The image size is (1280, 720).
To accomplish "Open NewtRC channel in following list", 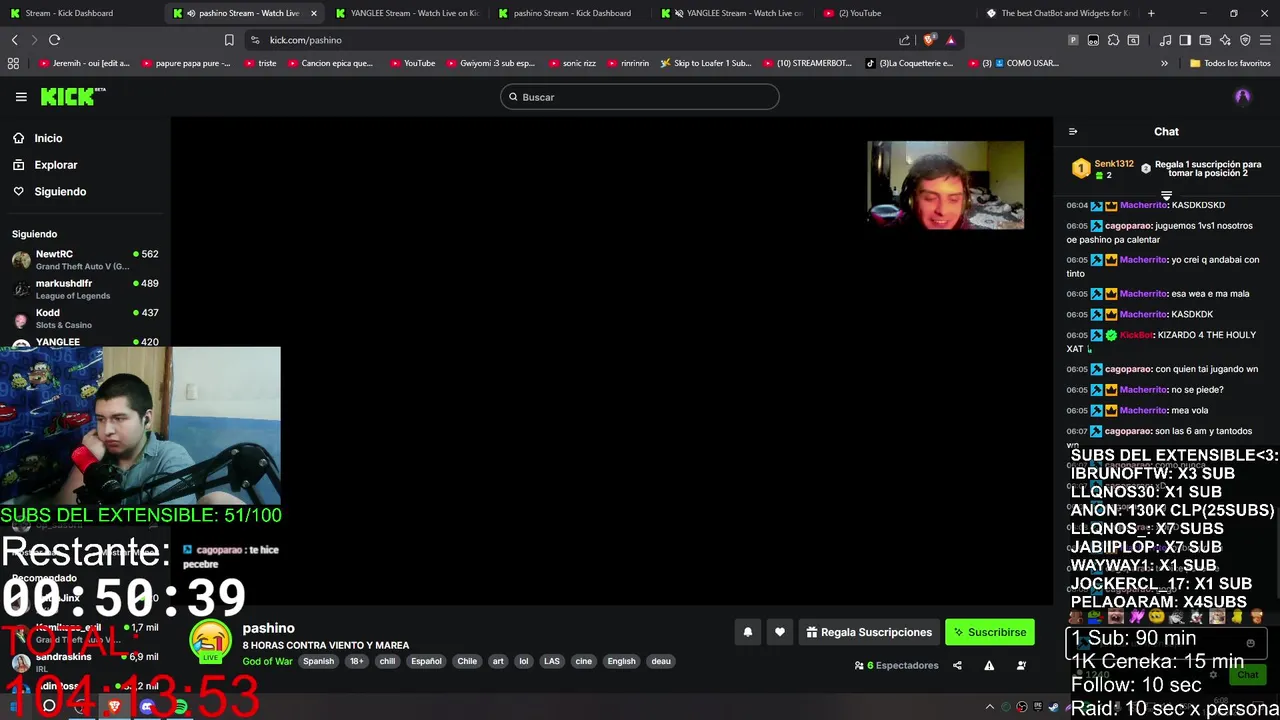I will pyautogui.click(x=85, y=260).
